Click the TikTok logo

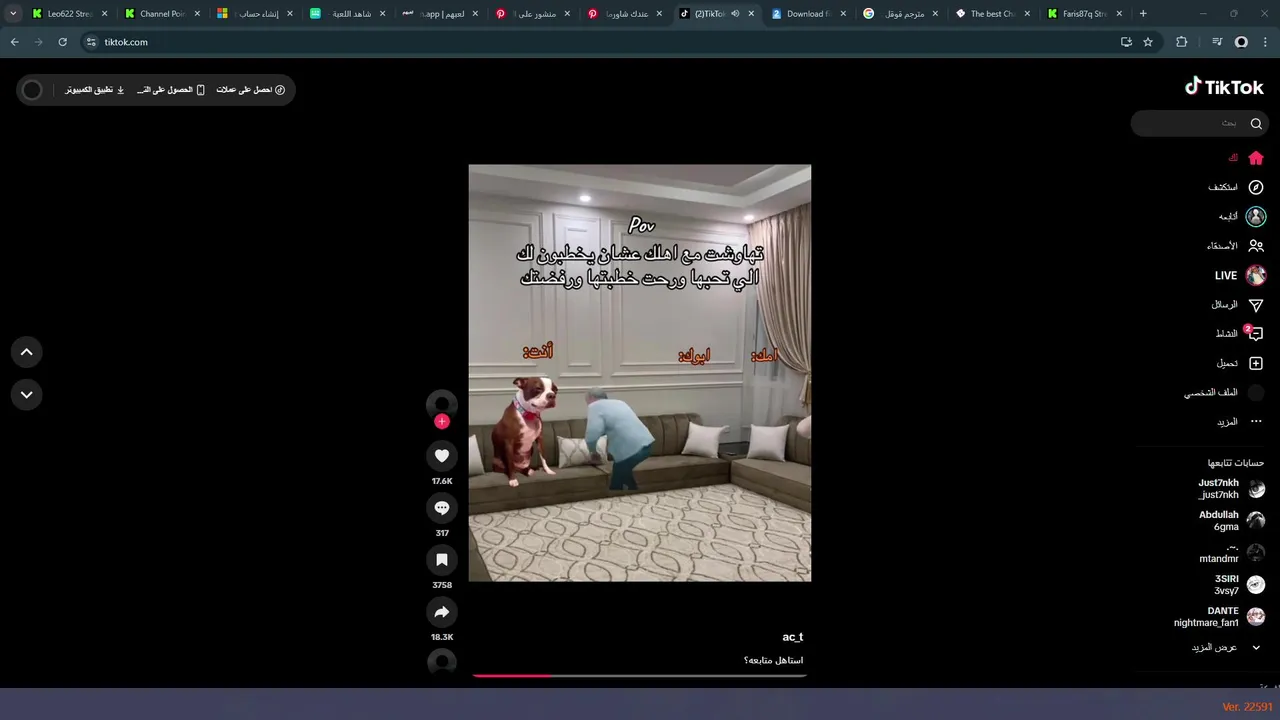point(1224,87)
